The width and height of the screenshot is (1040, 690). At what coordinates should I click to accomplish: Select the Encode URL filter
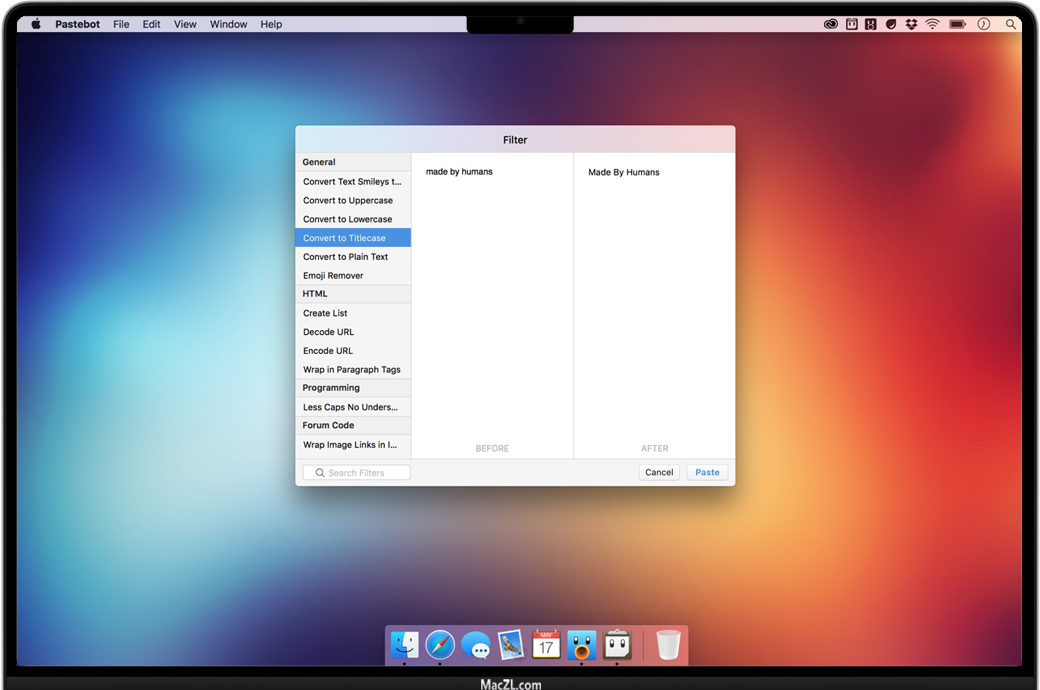point(328,351)
